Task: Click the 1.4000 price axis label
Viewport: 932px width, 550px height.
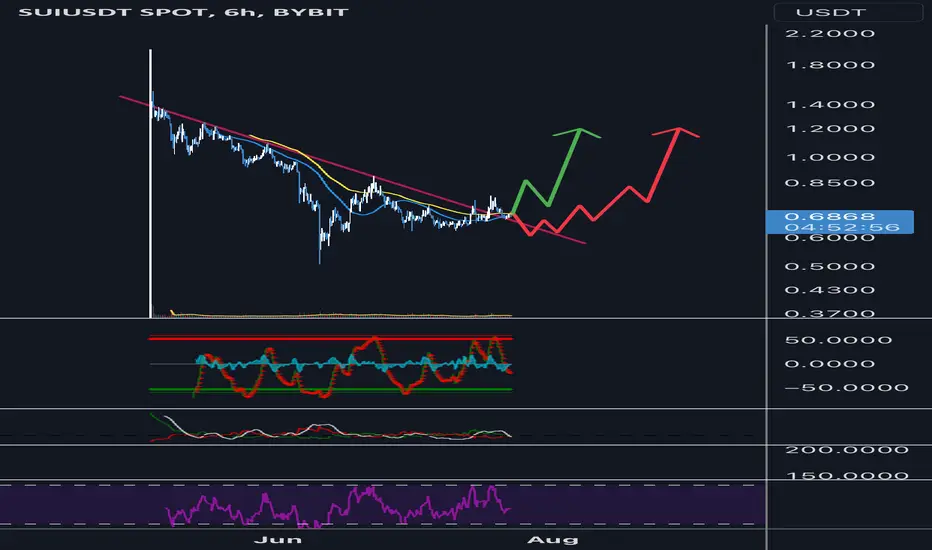Action: (830, 105)
